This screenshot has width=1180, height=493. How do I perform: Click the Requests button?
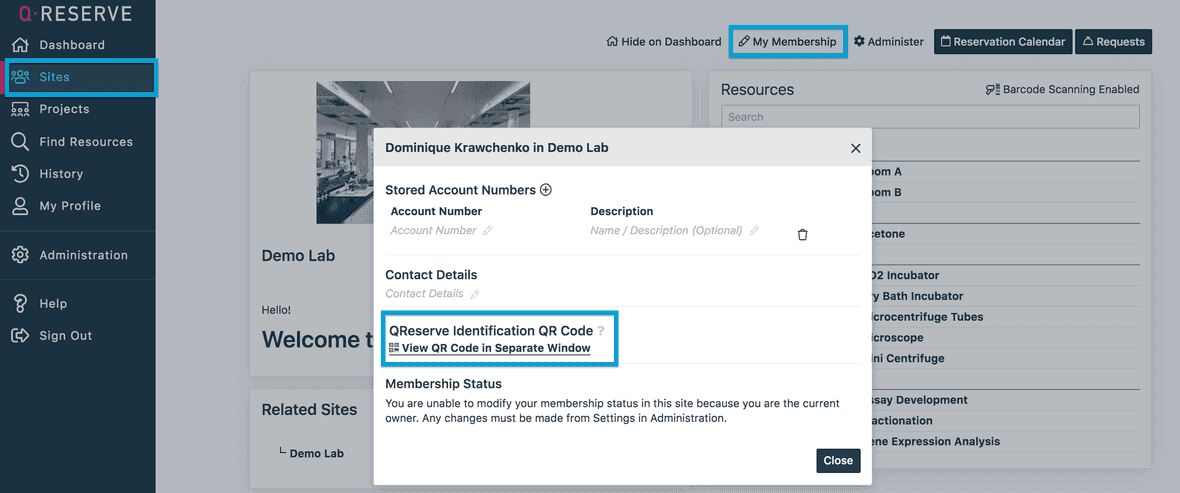1113,42
